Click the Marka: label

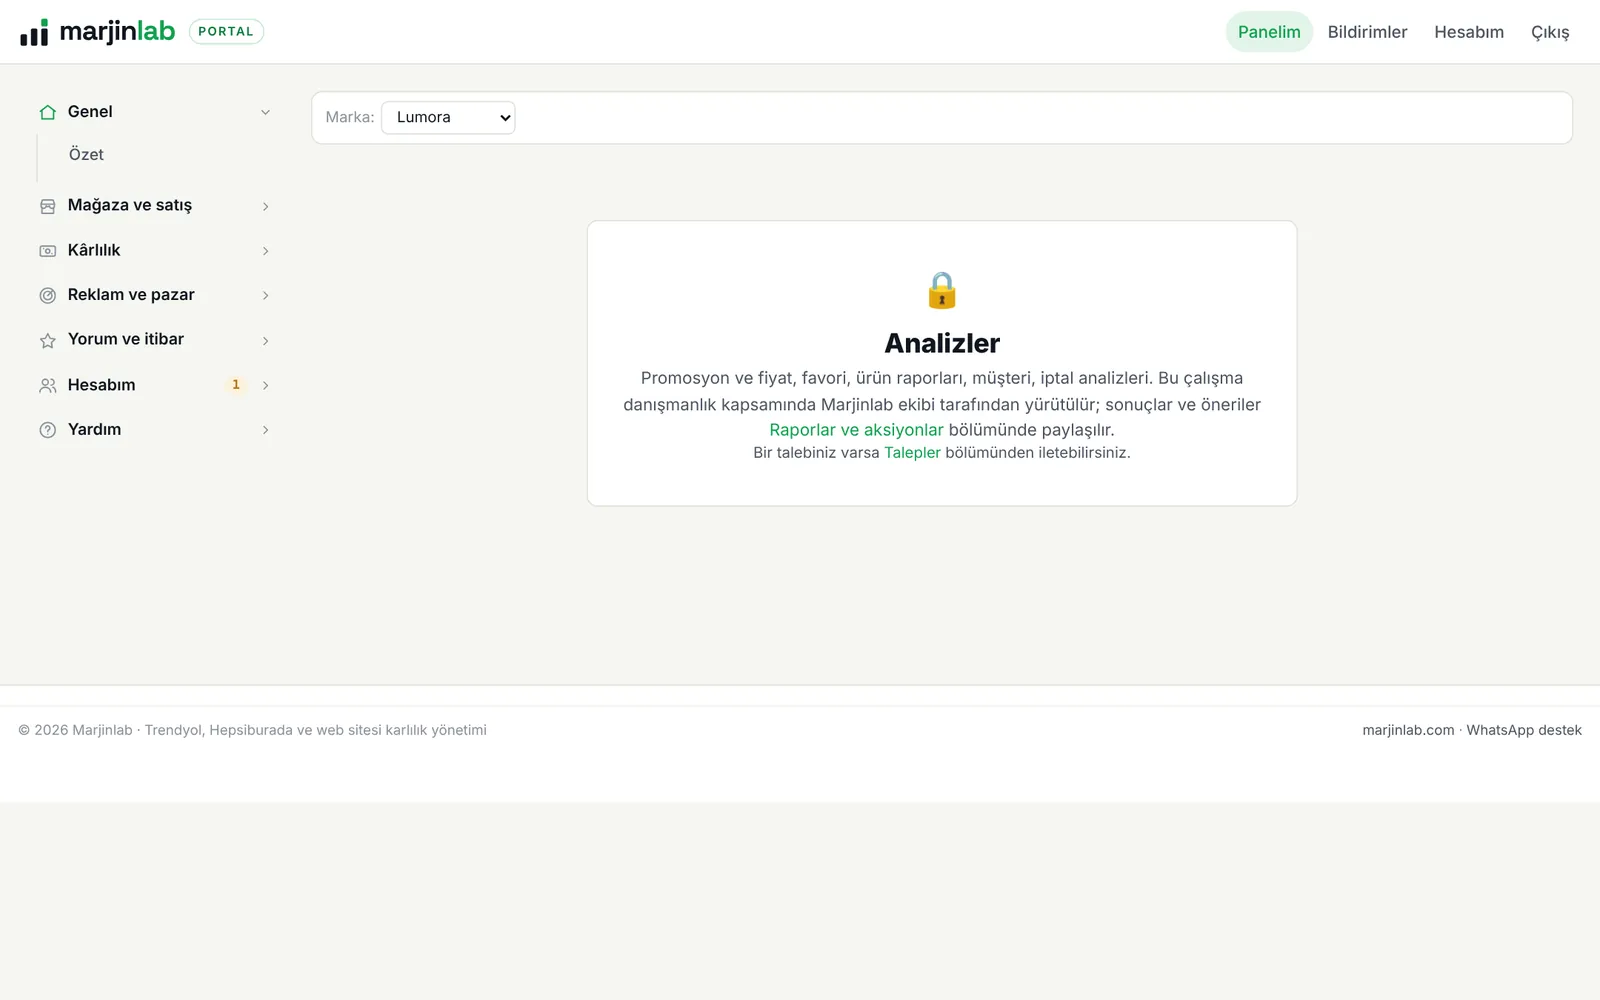click(x=350, y=117)
